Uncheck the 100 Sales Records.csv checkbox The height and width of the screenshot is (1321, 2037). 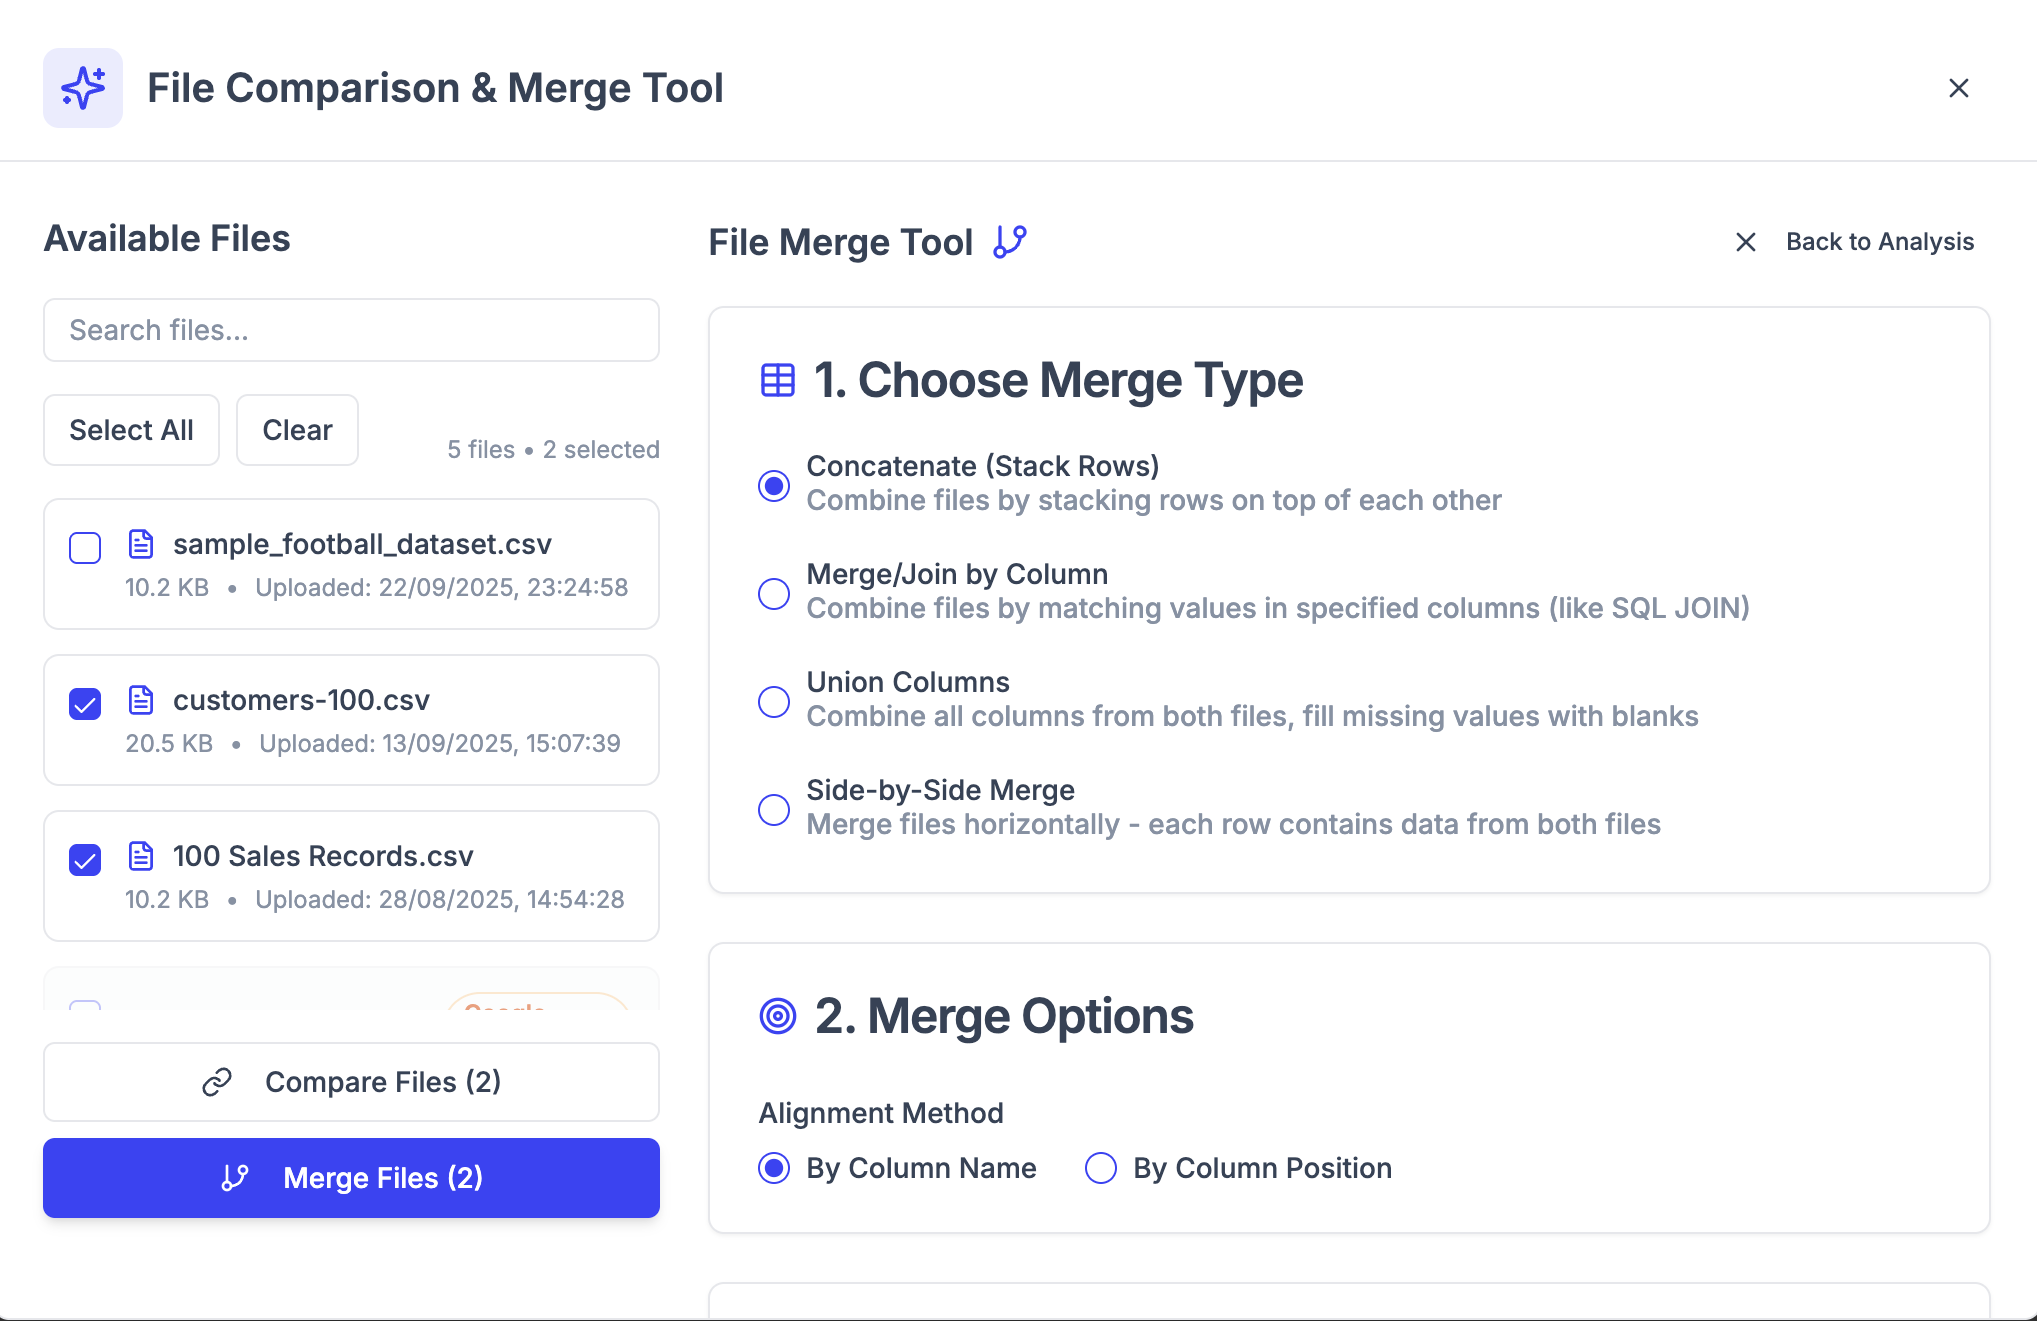click(x=85, y=860)
